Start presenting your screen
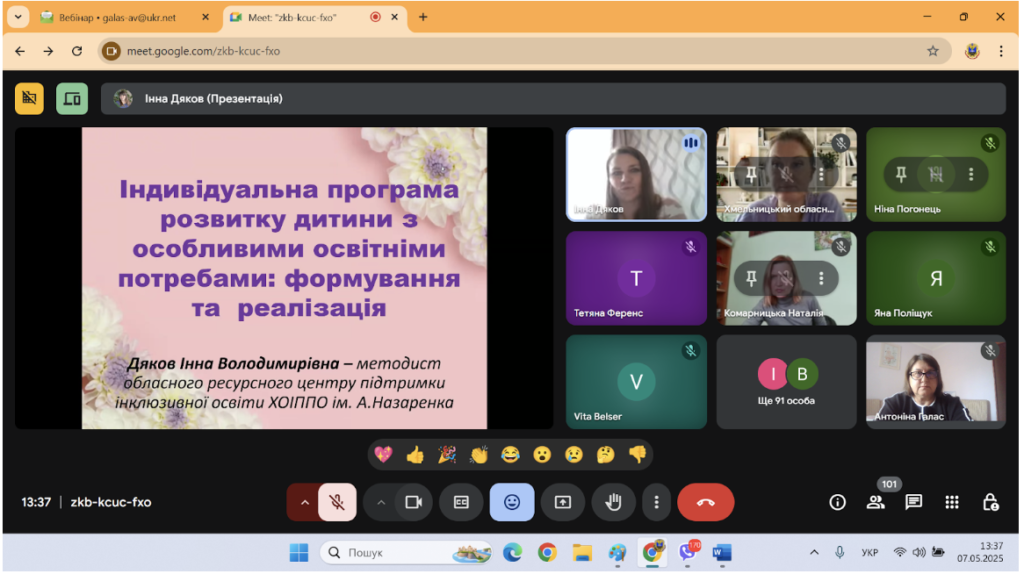The width and height of the screenshot is (1024, 574). tap(564, 503)
